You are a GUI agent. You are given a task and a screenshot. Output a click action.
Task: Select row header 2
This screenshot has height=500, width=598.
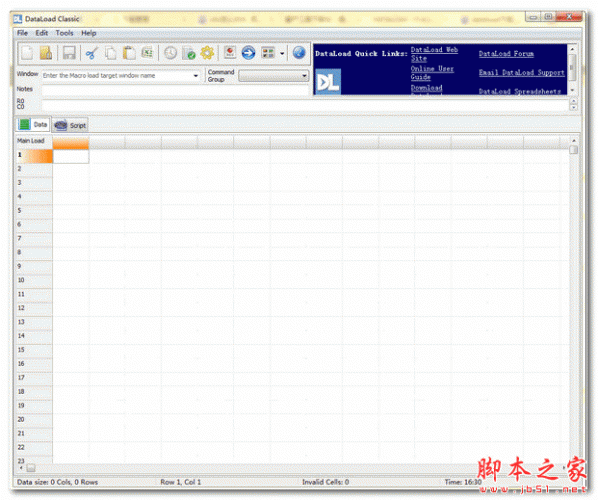(34, 170)
